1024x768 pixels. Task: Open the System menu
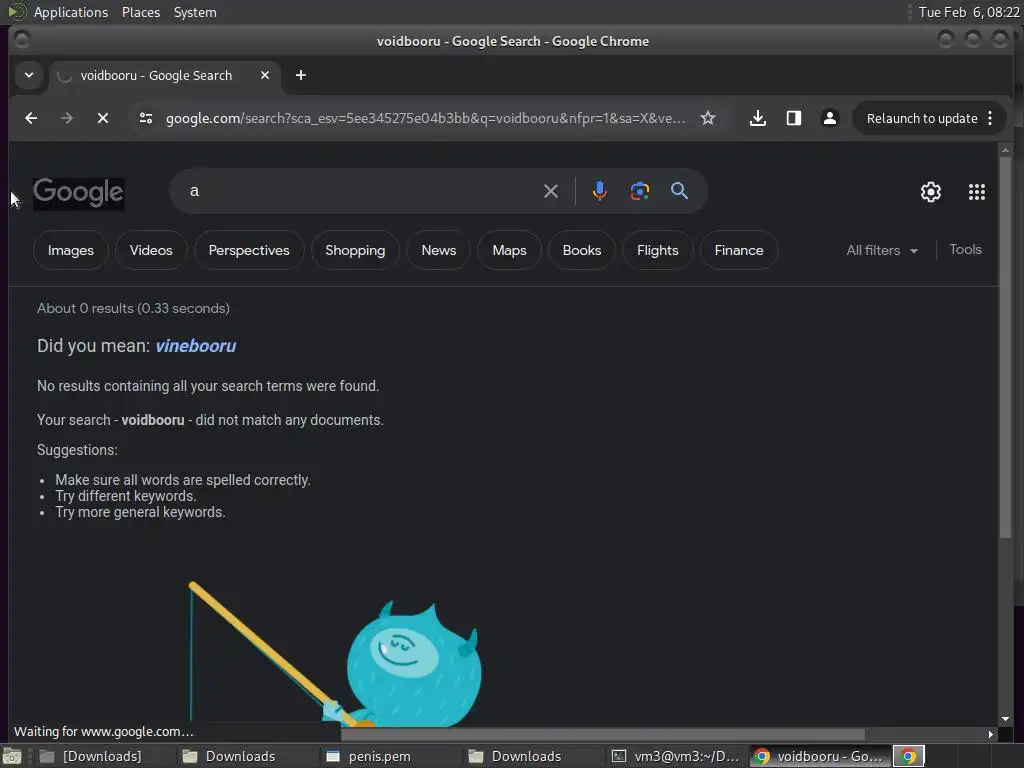coord(195,12)
